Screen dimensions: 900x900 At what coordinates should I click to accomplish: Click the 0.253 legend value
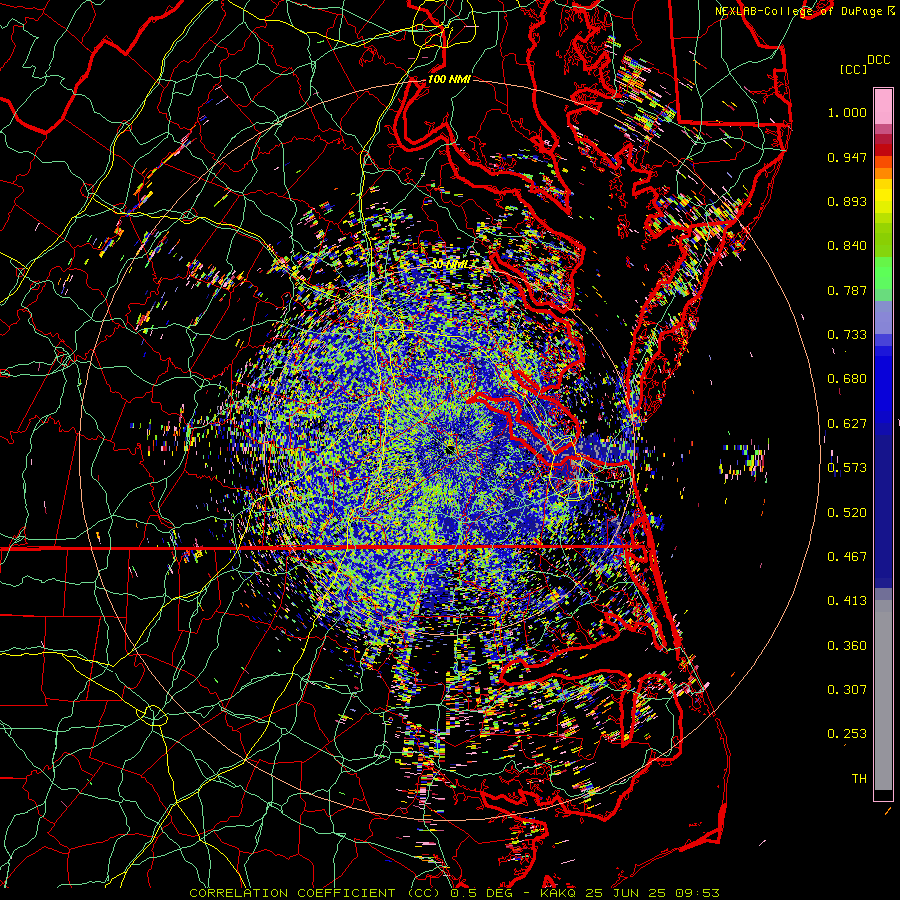pos(847,734)
